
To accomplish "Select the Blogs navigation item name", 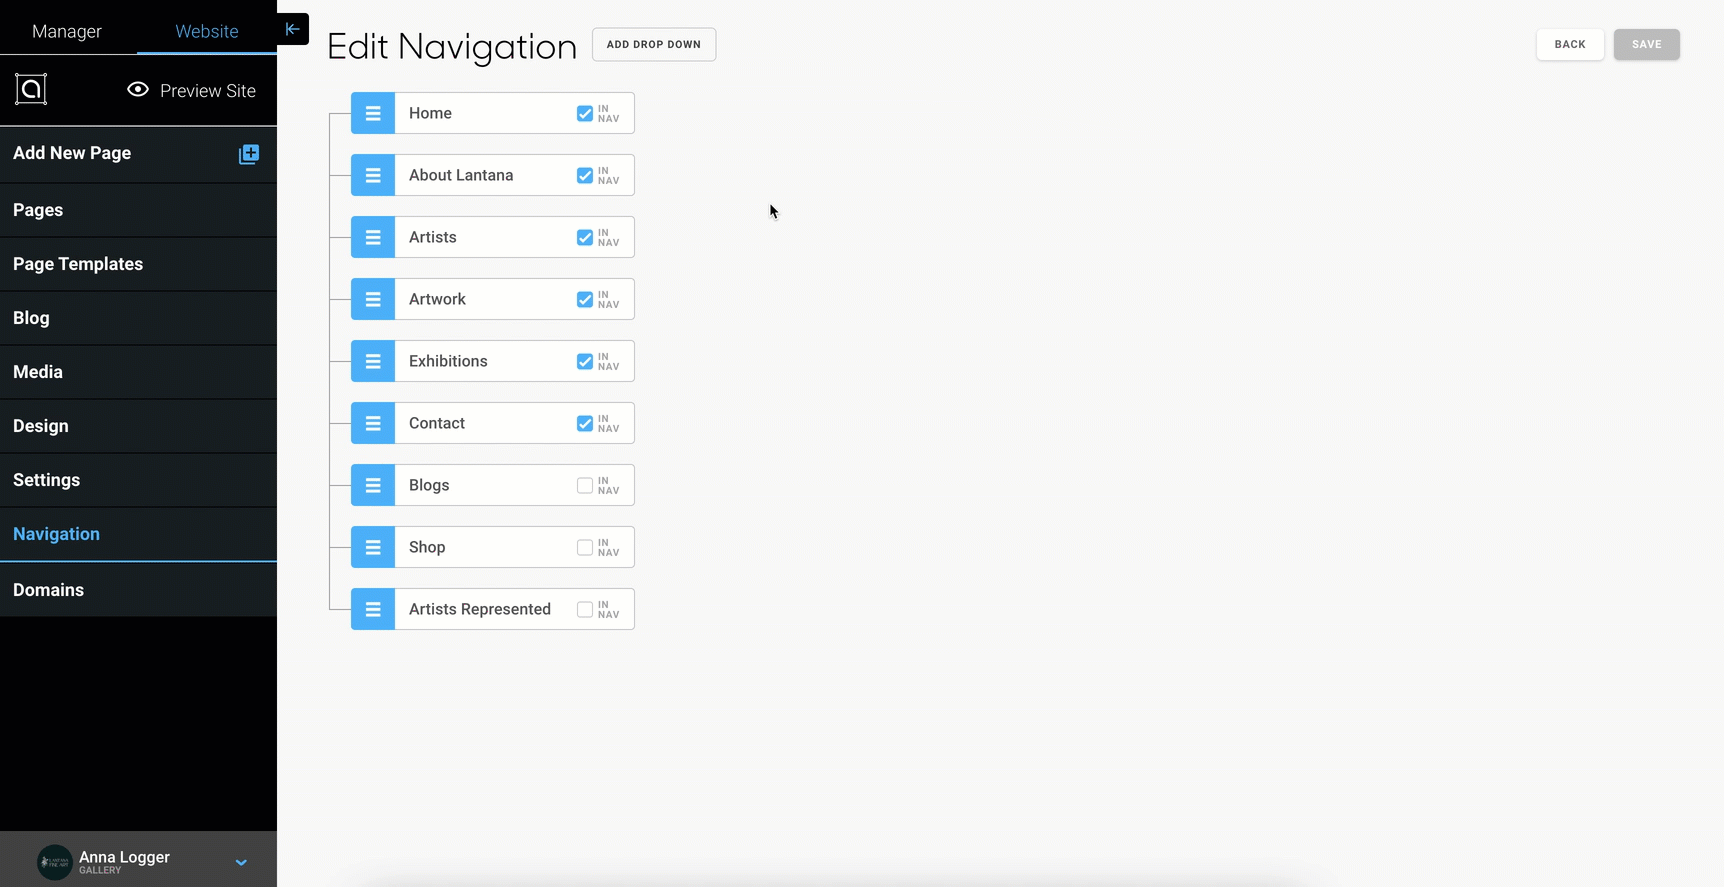I will point(429,485).
